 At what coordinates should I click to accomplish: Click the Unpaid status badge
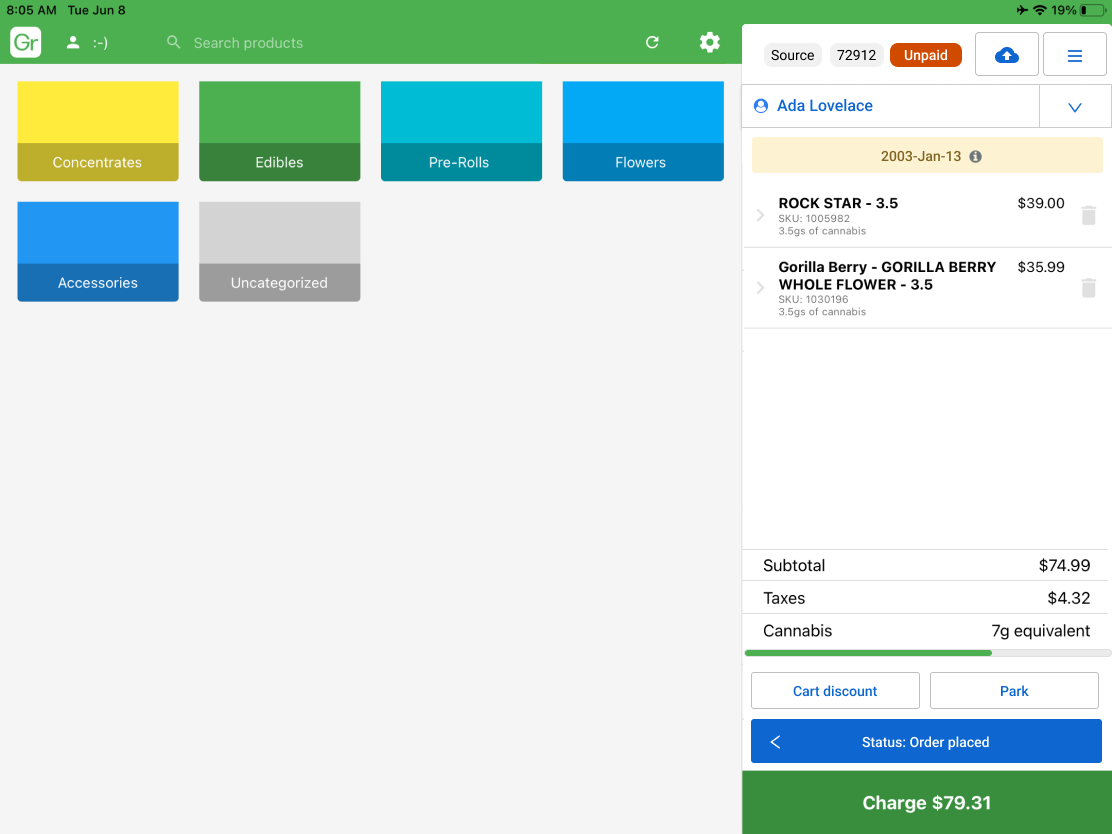[x=925, y=55]
